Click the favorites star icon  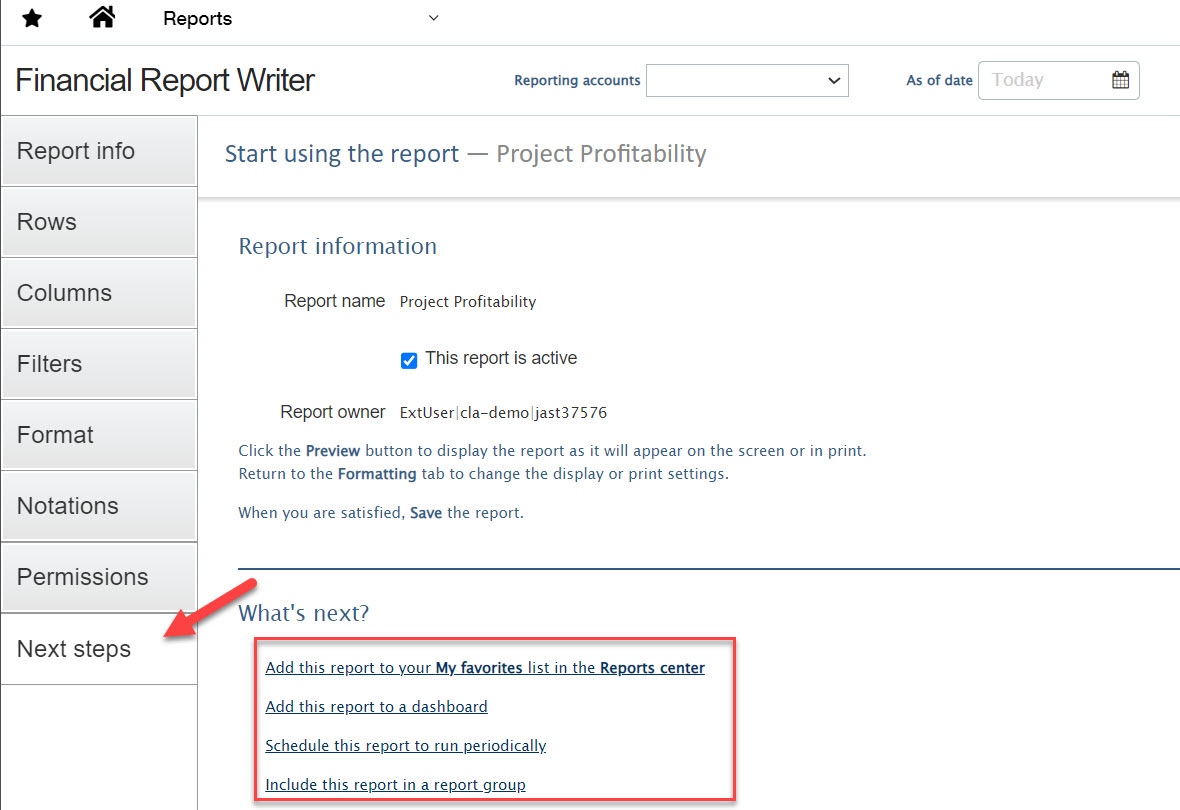click(32, 19)
